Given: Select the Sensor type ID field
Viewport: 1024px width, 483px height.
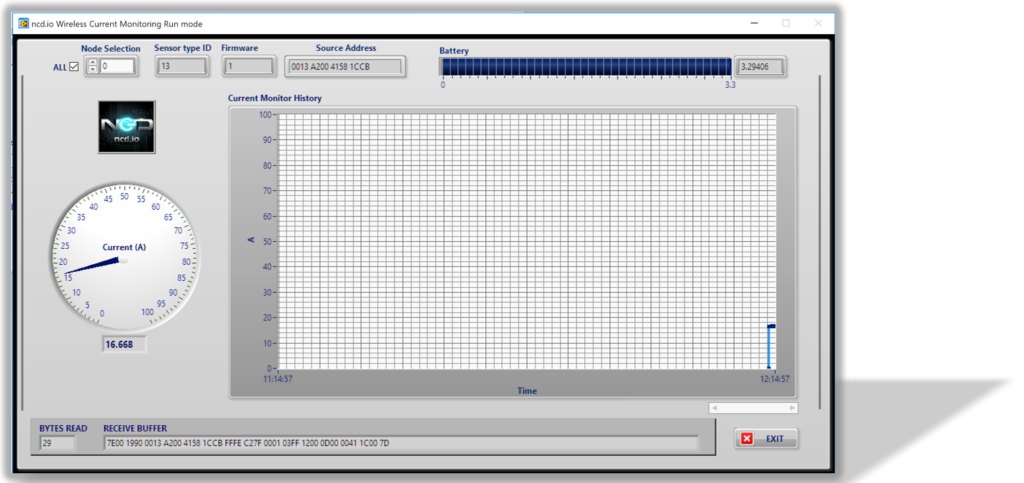Looking at the screenshot, I should click(182, 66).
